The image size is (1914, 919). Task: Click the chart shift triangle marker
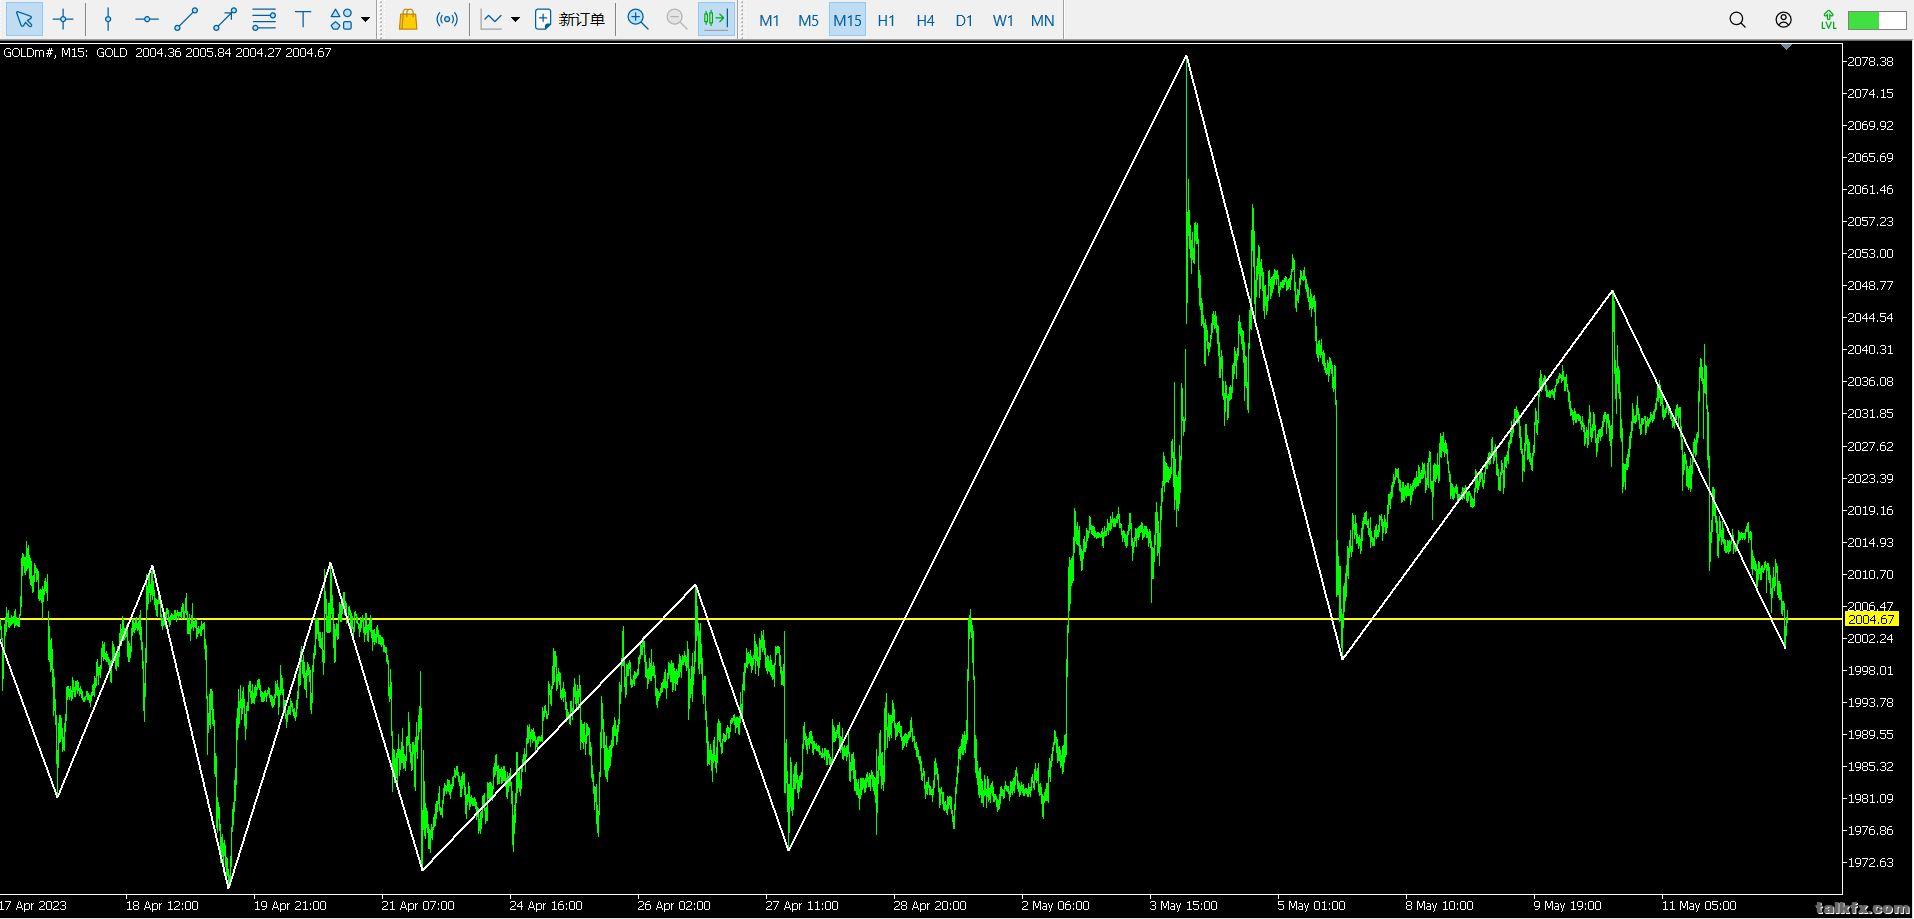[x=1786, y=46]
